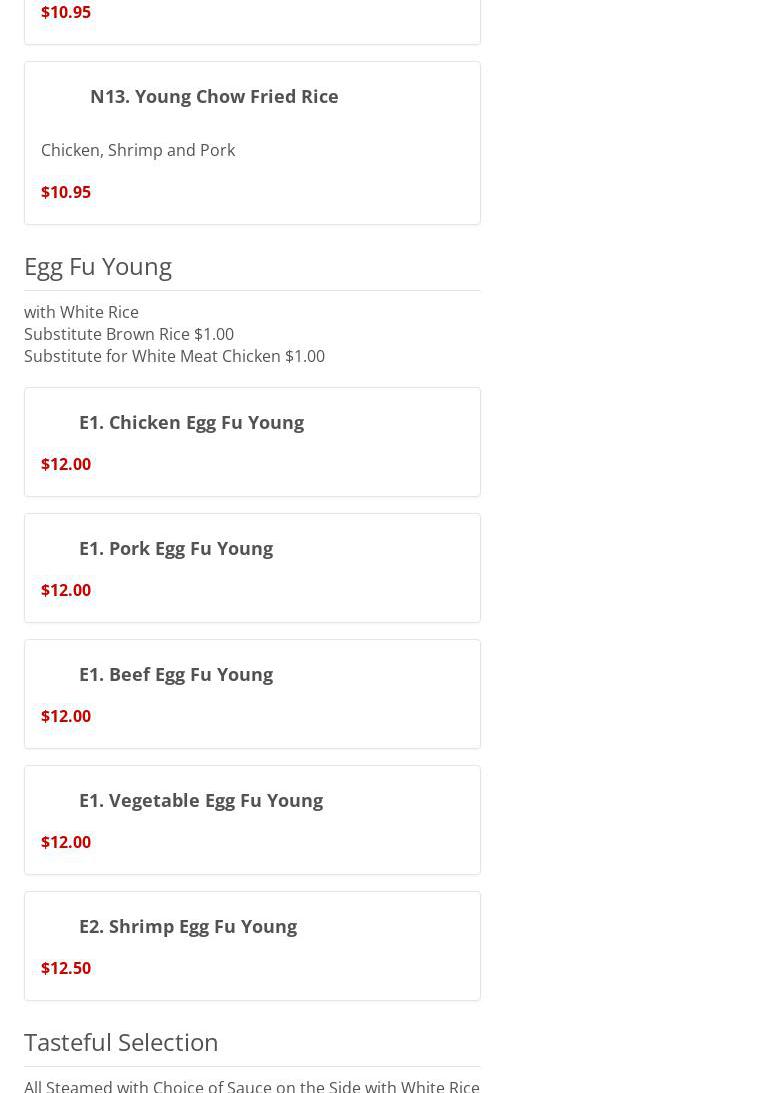Viewport: 770px width, 1093px height.
Task: Click the $12.00 price for Chicken Egg Fu Young
Action: coord(66,464)
